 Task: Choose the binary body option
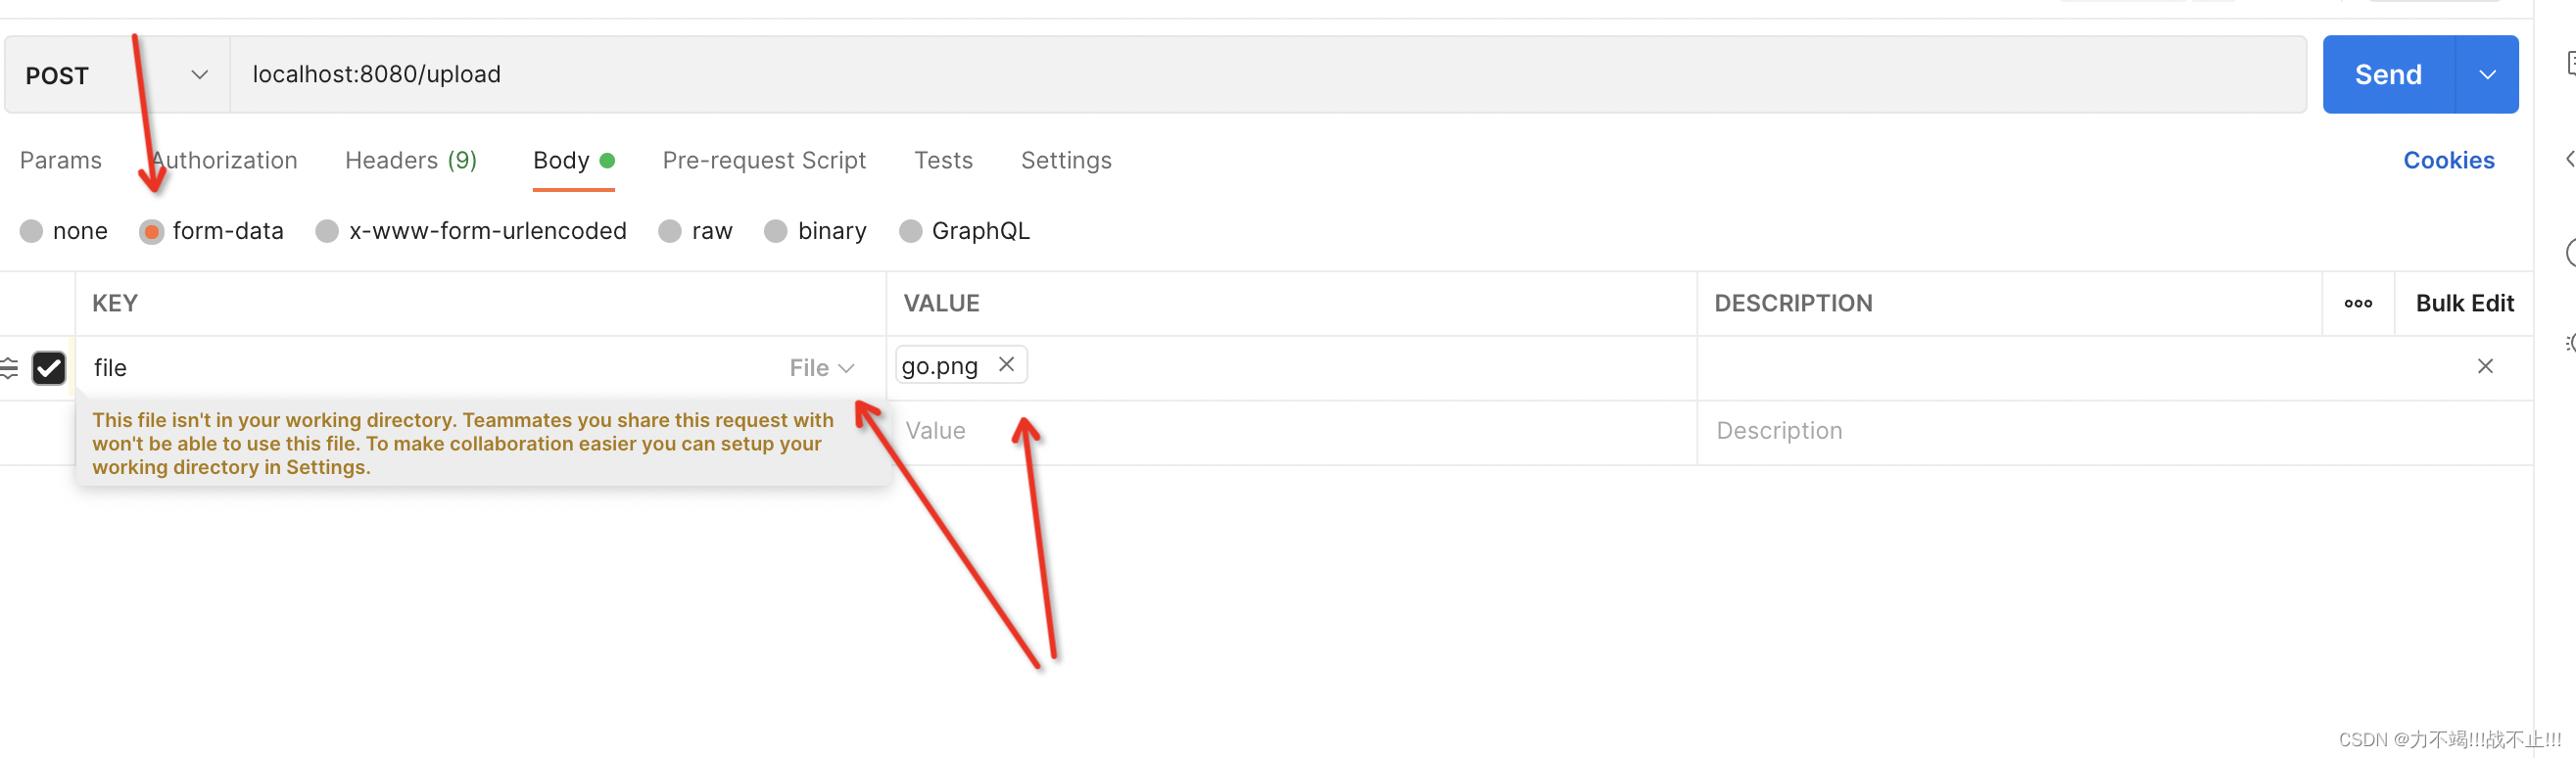(776, 232)
